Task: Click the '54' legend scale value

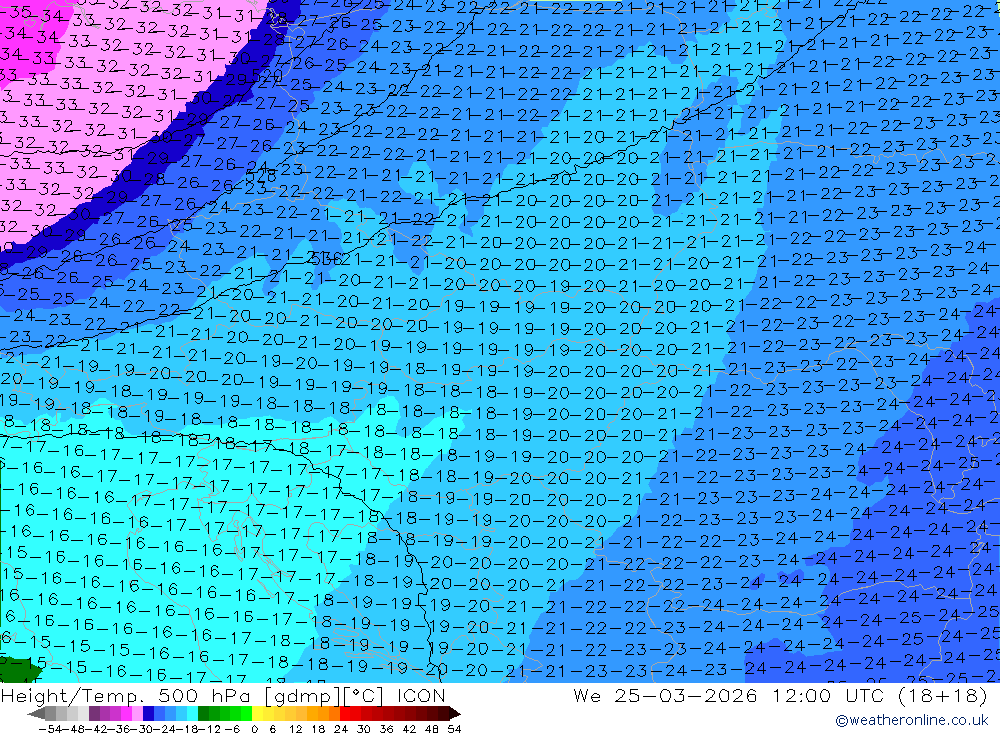Action: coord(454,729)
